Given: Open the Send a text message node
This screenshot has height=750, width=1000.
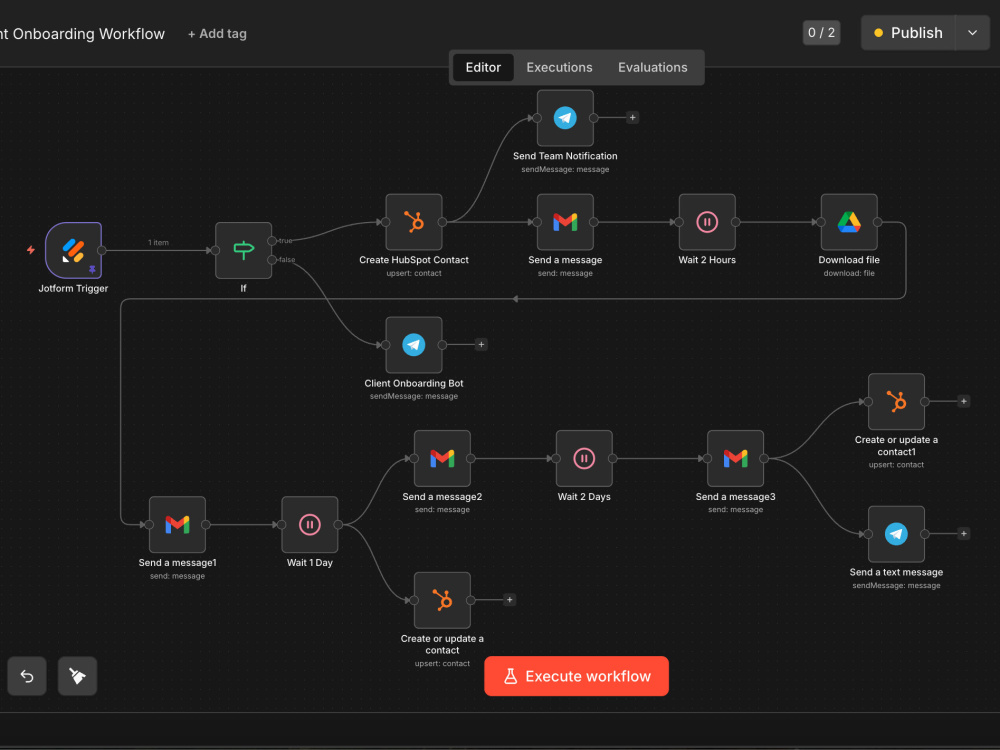Looking at the screenshot, I should 896,534.
